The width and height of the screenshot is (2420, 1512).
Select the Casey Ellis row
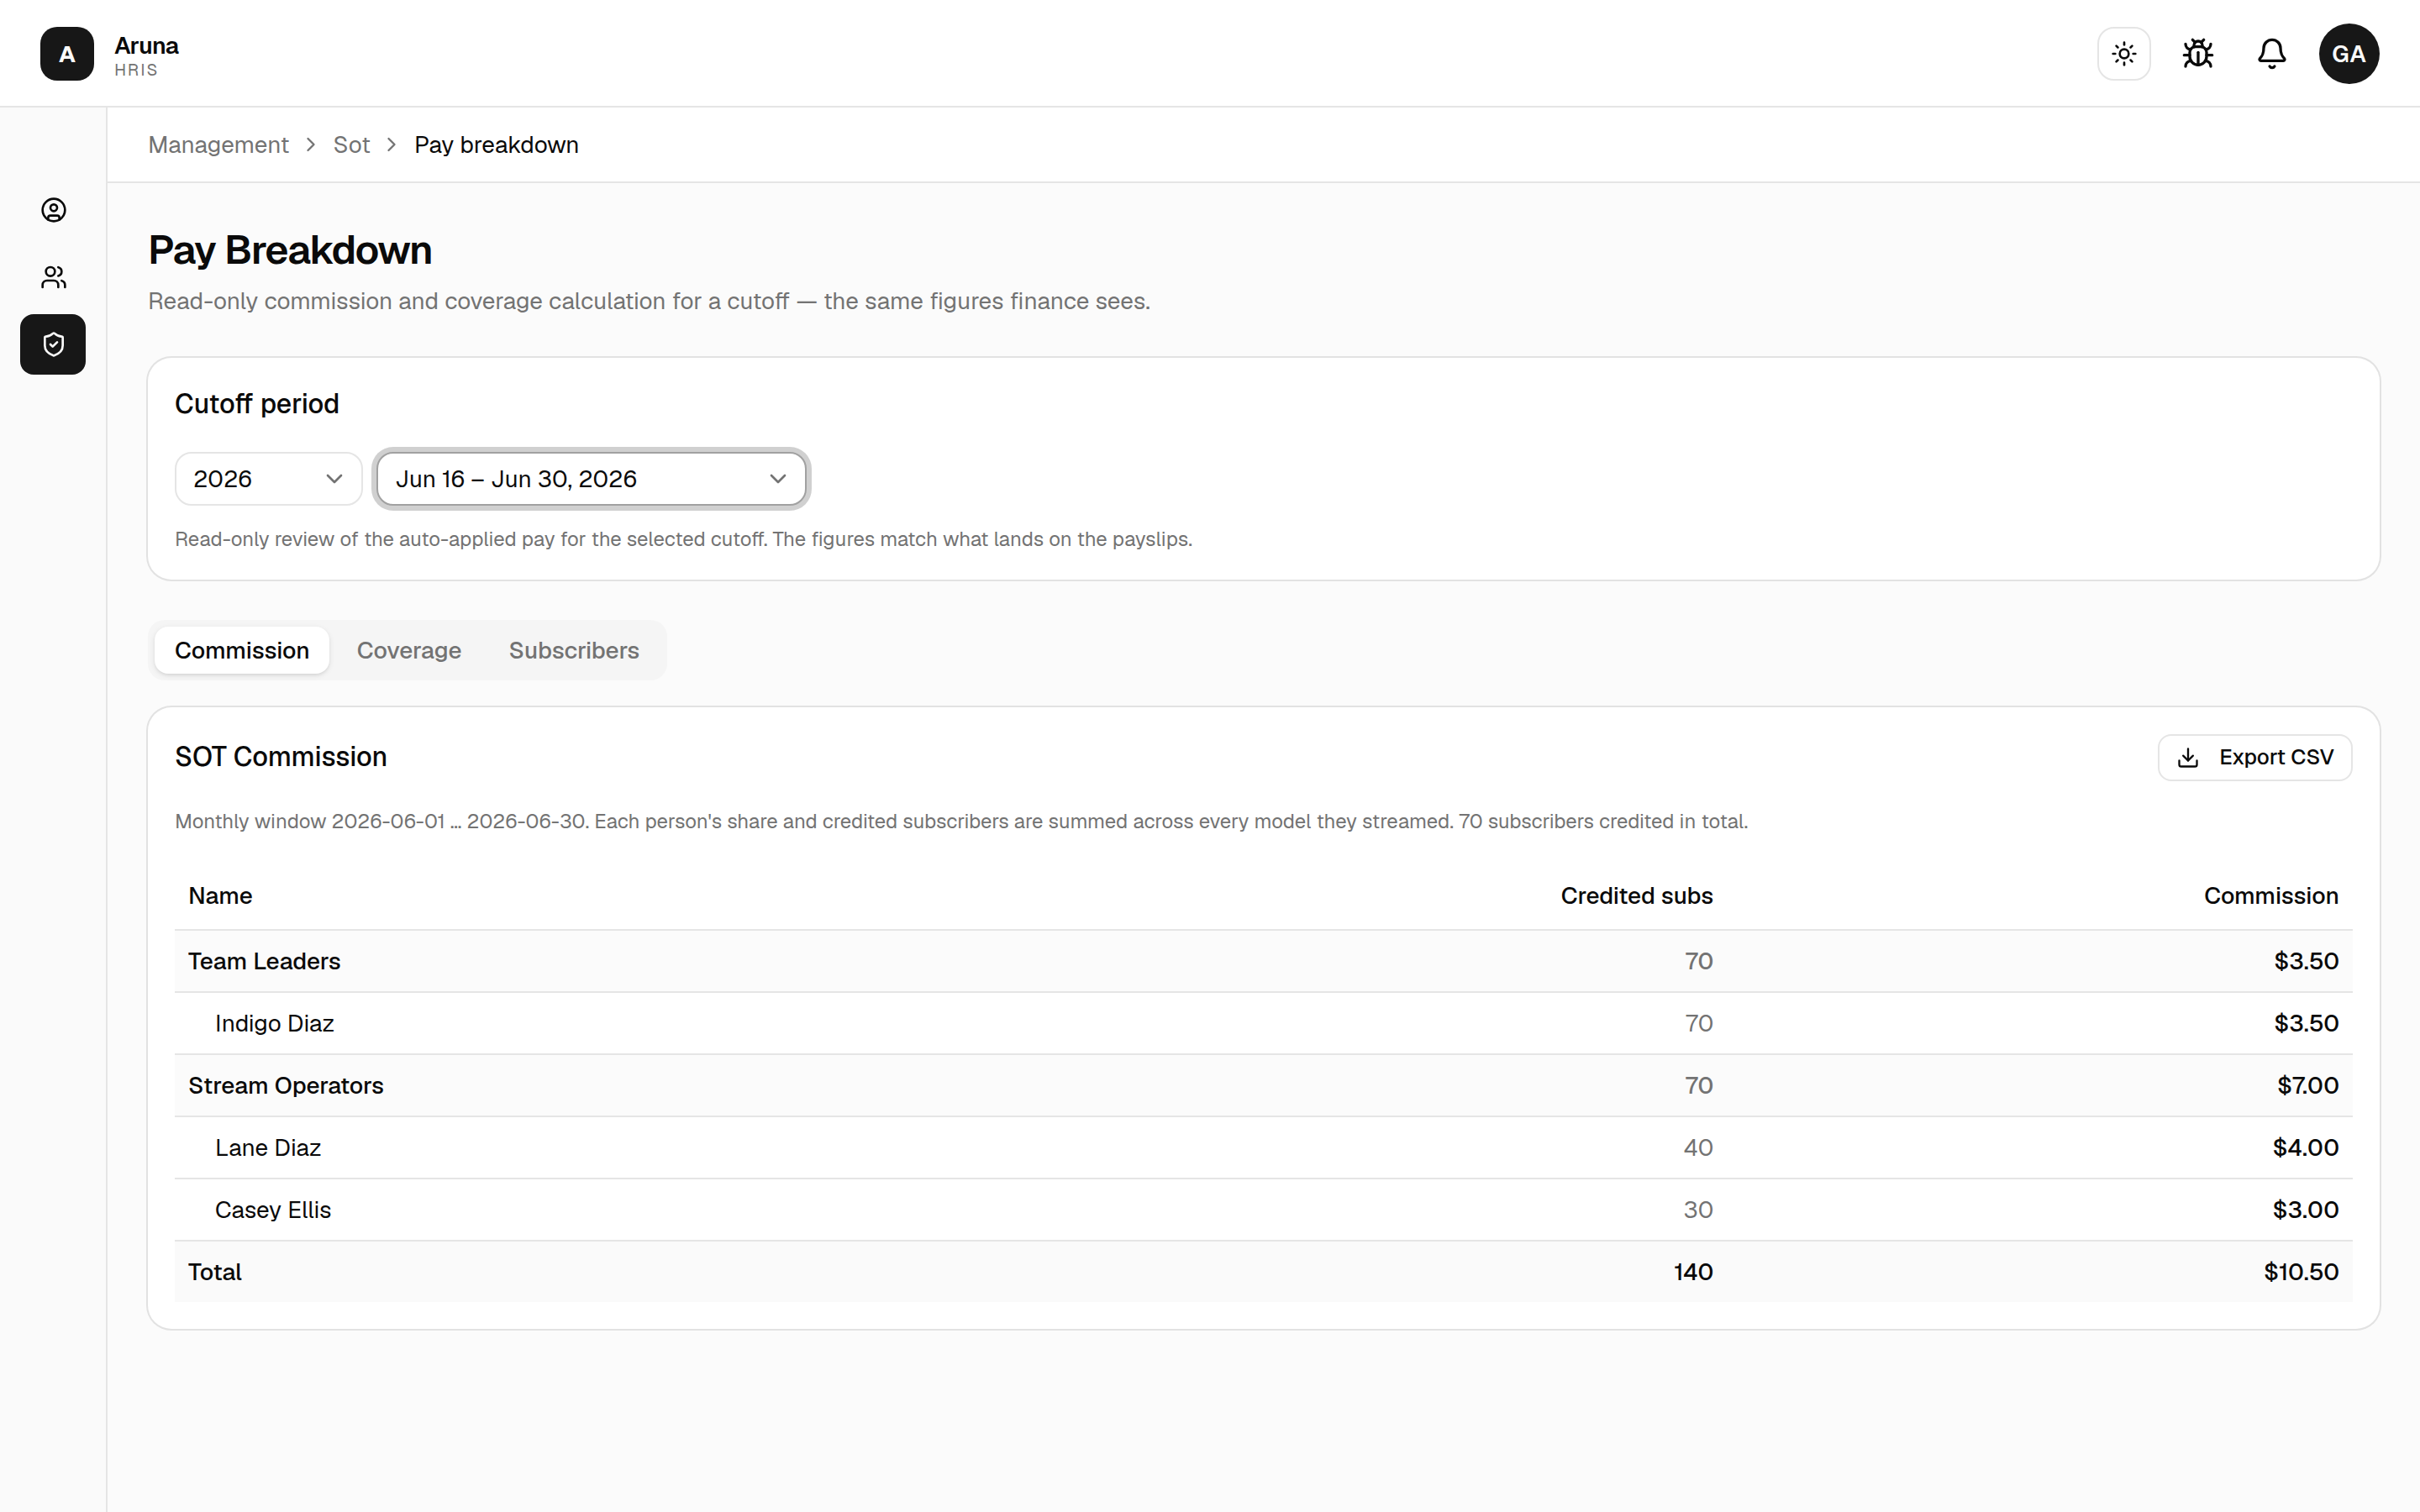coord(1263,1209)
